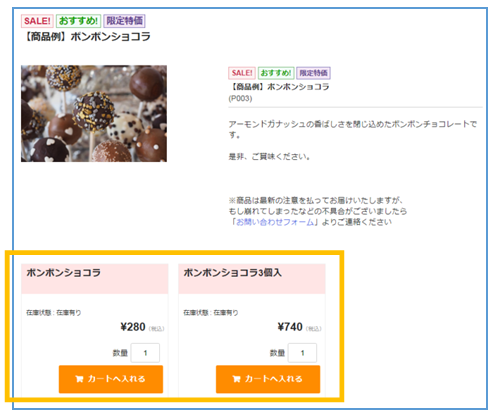493x414 pixels.
Task: Click the 限定特価 badge beside the product description
Action: 313,73
